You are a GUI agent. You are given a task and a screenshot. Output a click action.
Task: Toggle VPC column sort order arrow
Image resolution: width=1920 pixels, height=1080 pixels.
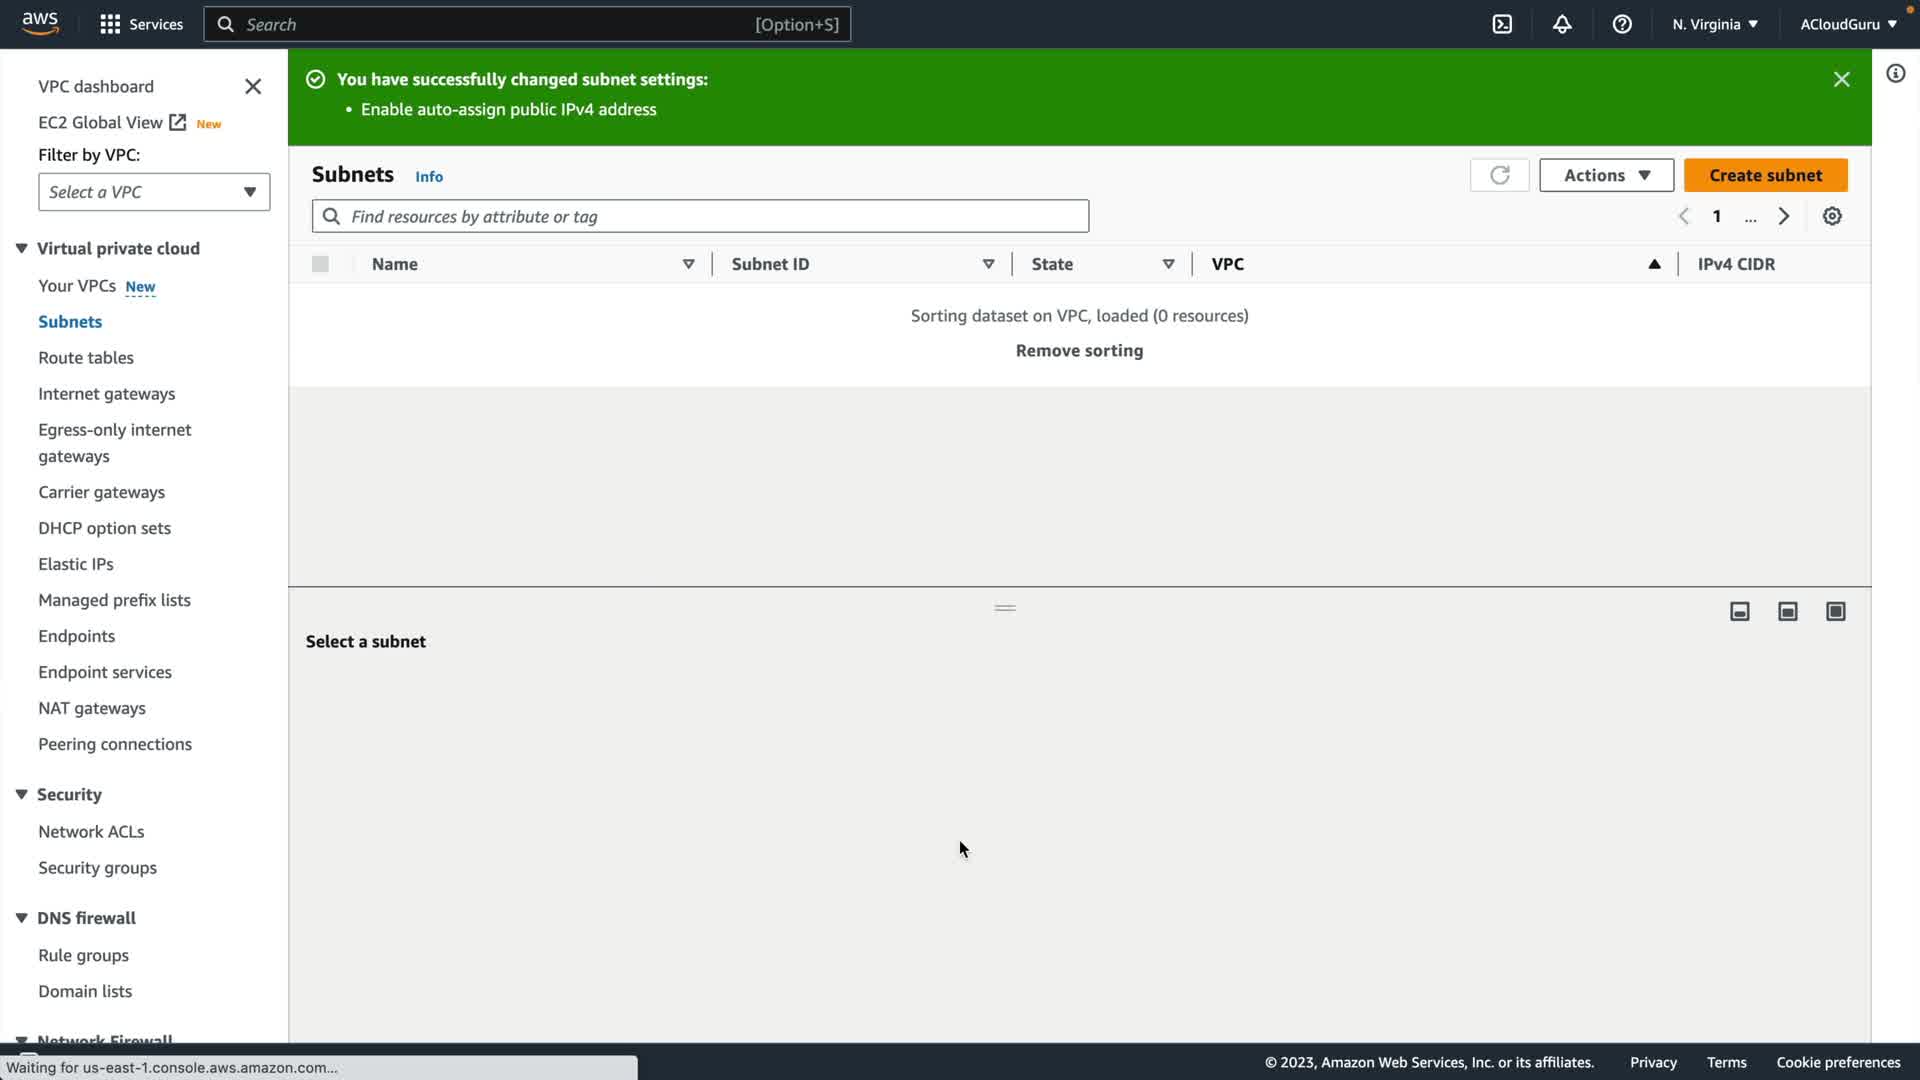(x=1654, y=264)
